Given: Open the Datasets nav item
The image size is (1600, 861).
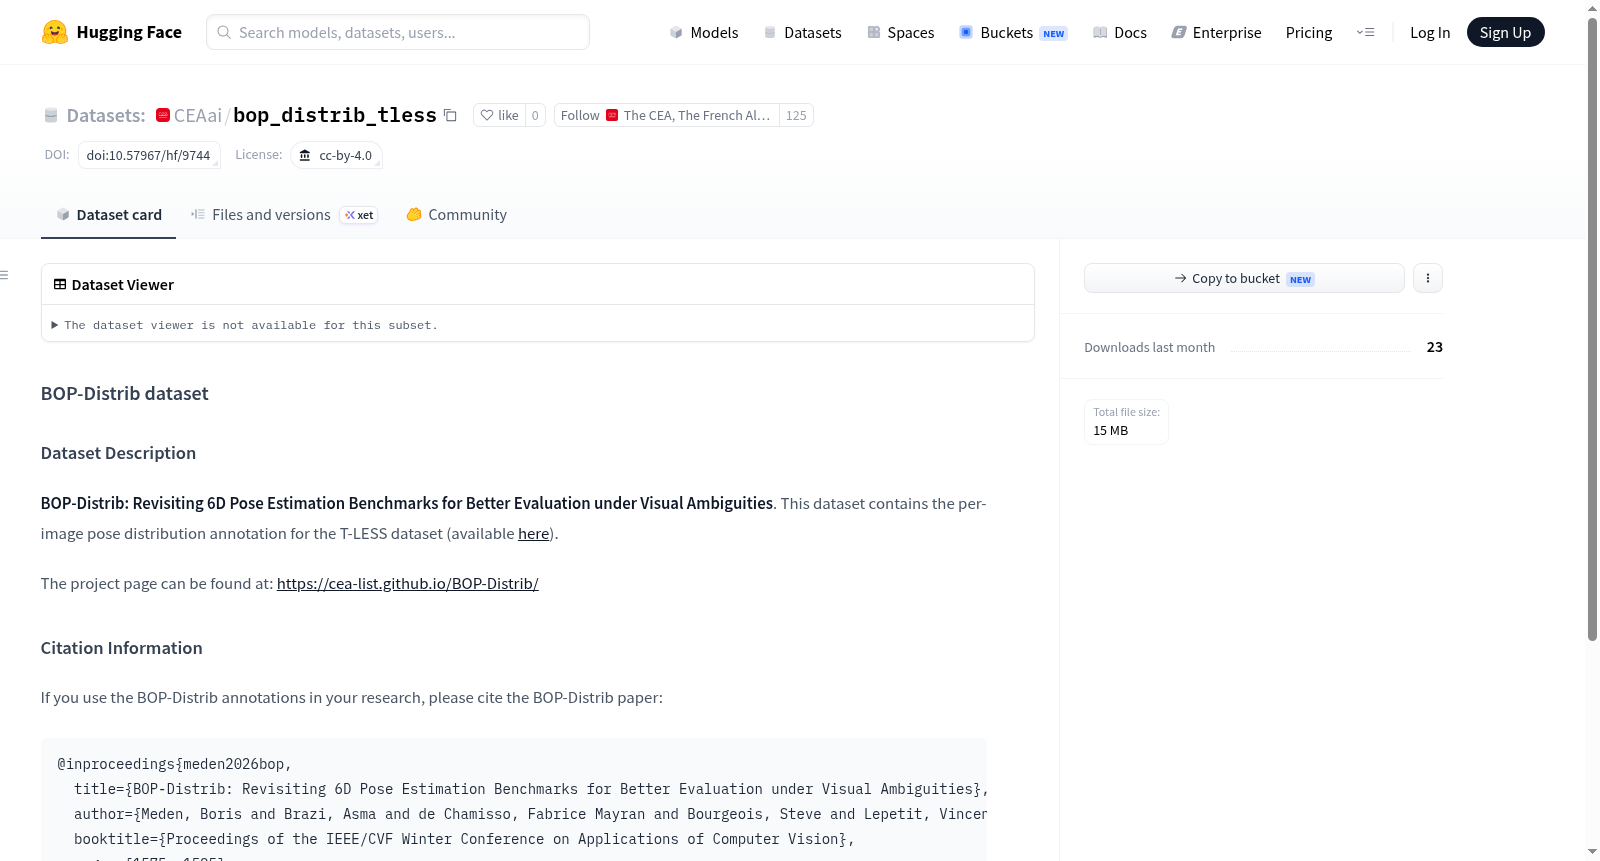Looking at the screenshot, I should tap(802, 32).
